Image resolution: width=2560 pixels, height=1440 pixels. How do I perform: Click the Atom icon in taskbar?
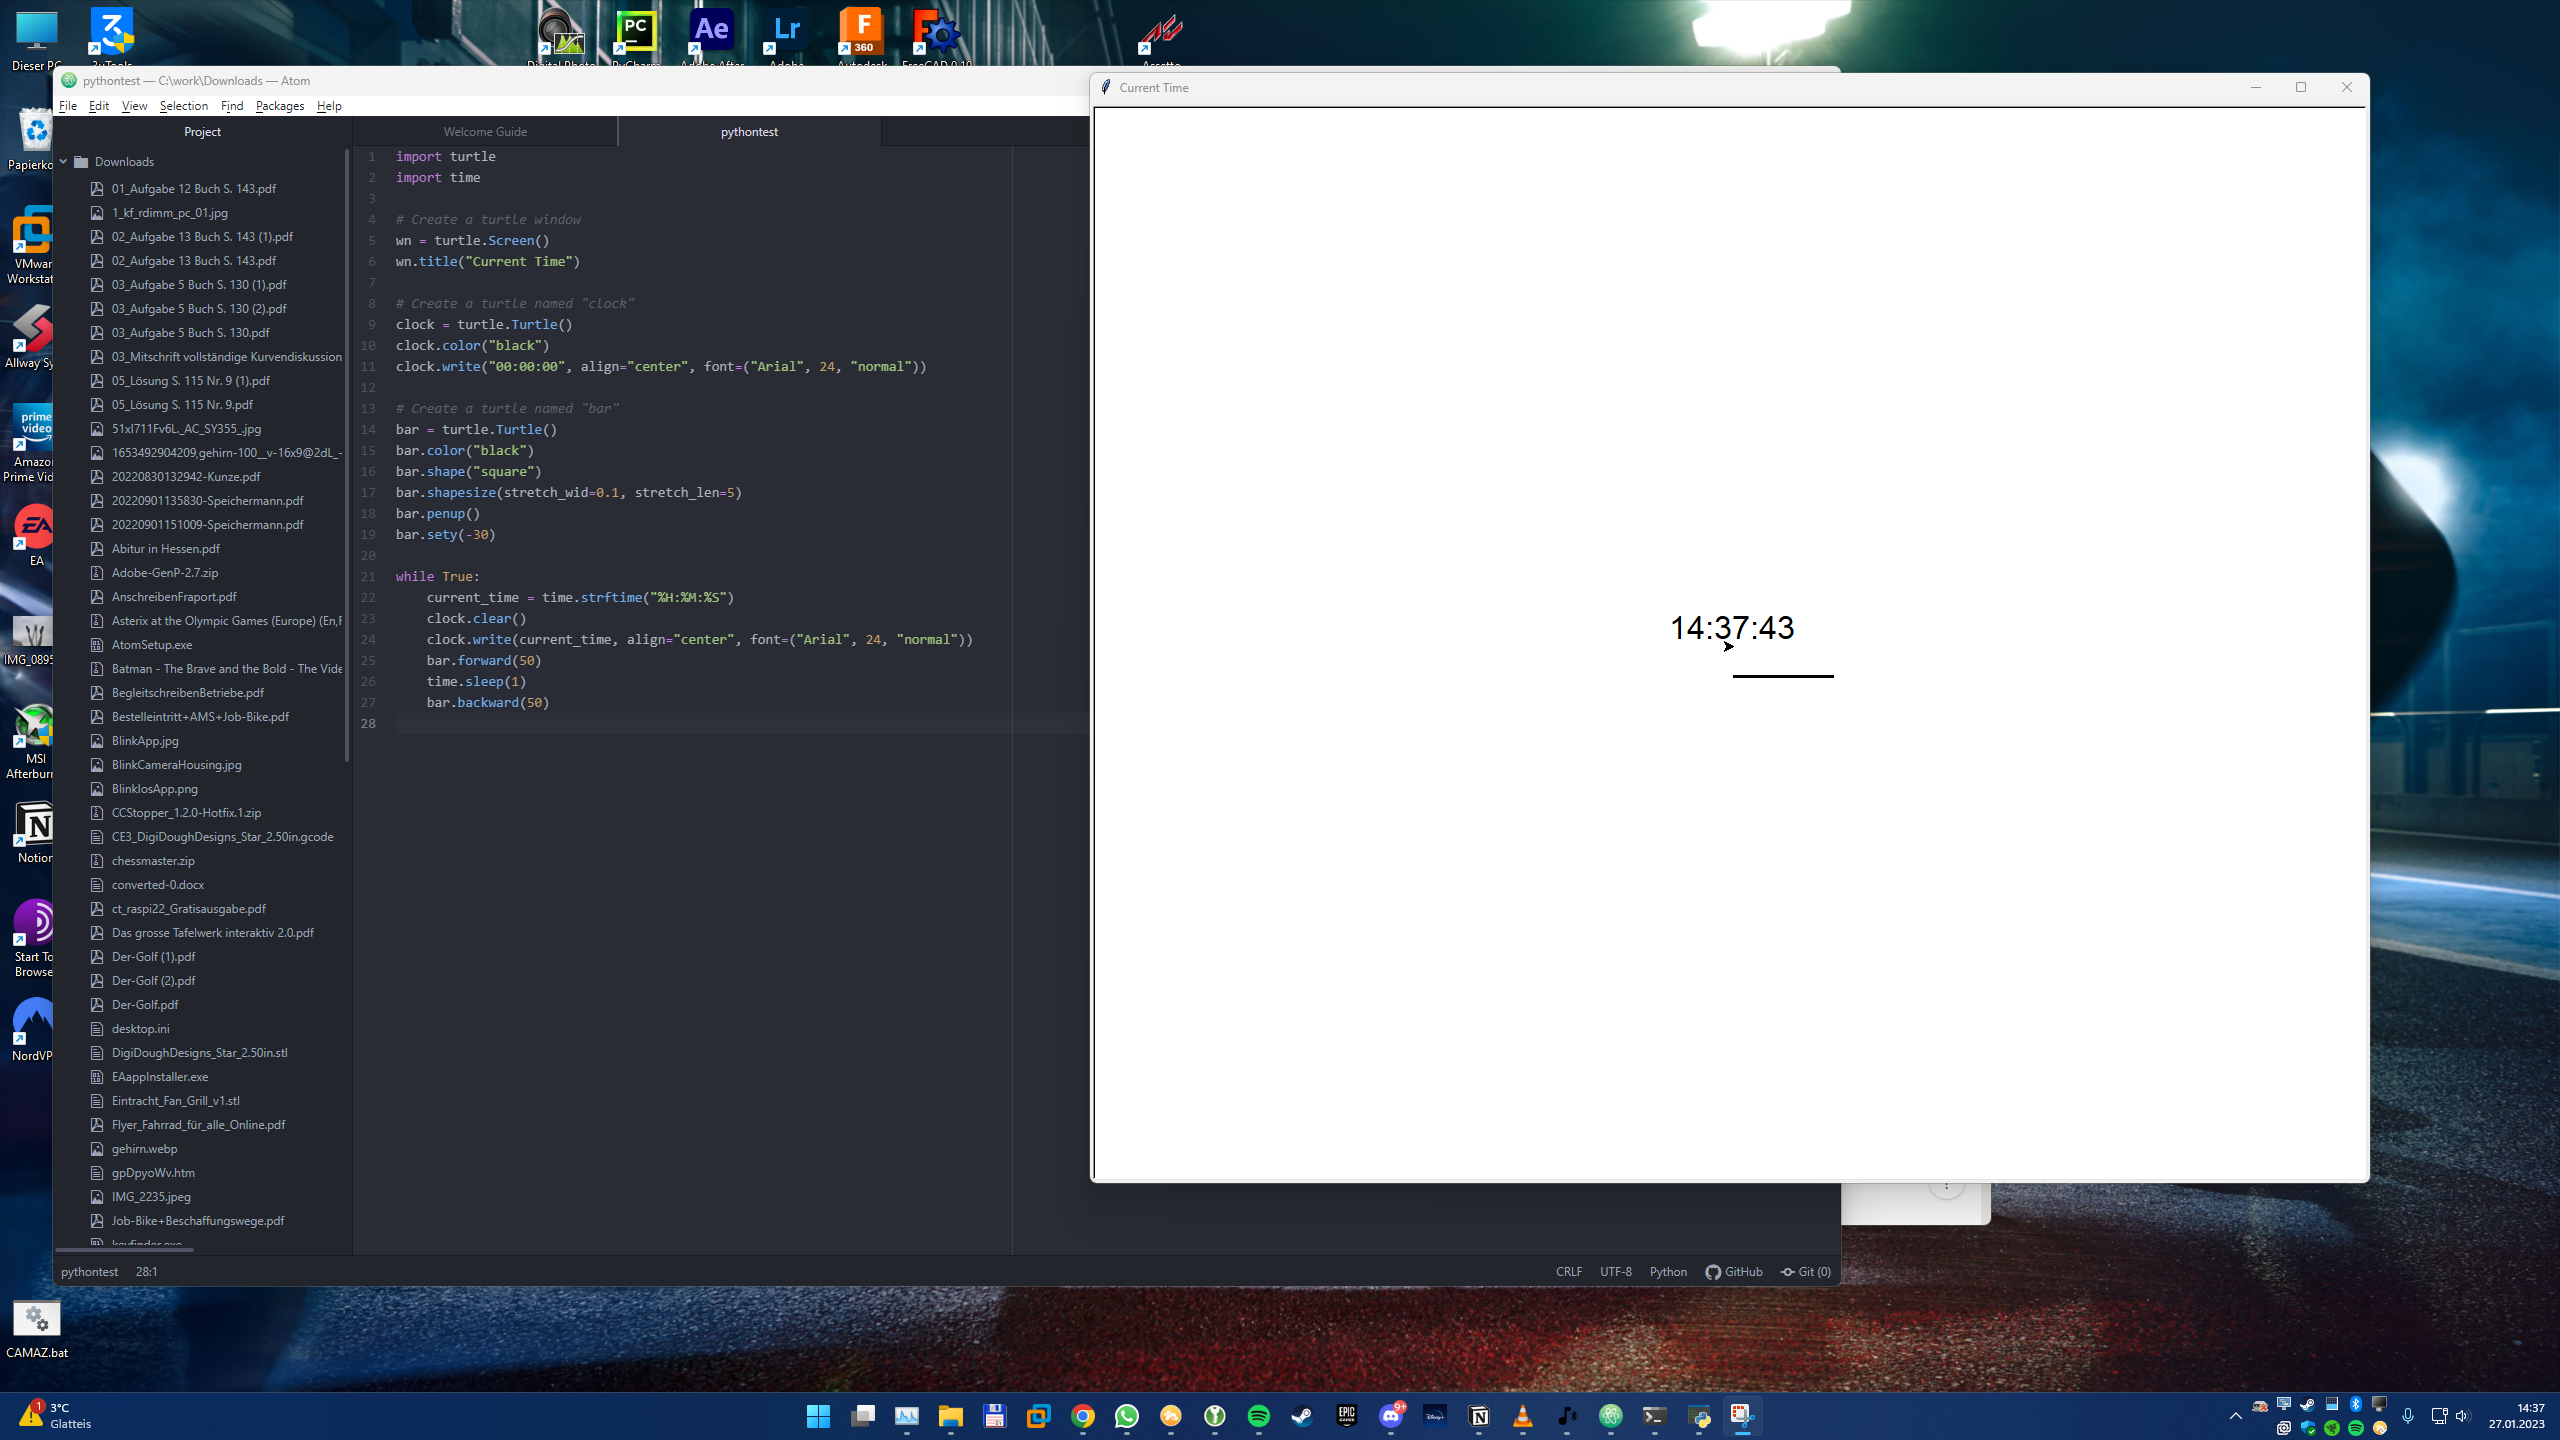[1610, 1416]
